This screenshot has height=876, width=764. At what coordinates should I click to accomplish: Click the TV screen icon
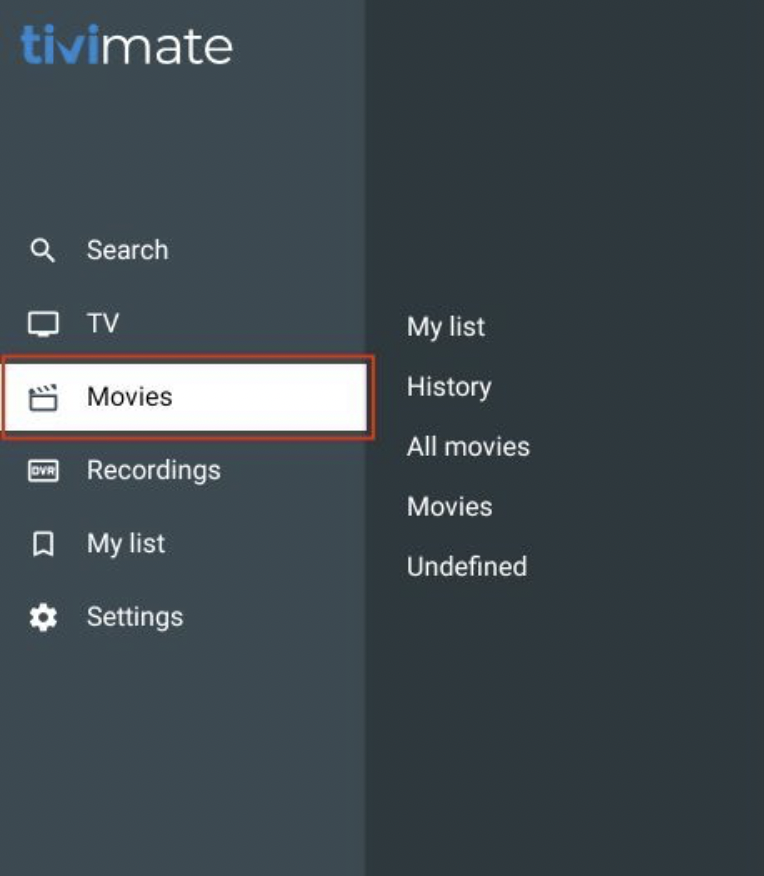(x=42, y=324)
